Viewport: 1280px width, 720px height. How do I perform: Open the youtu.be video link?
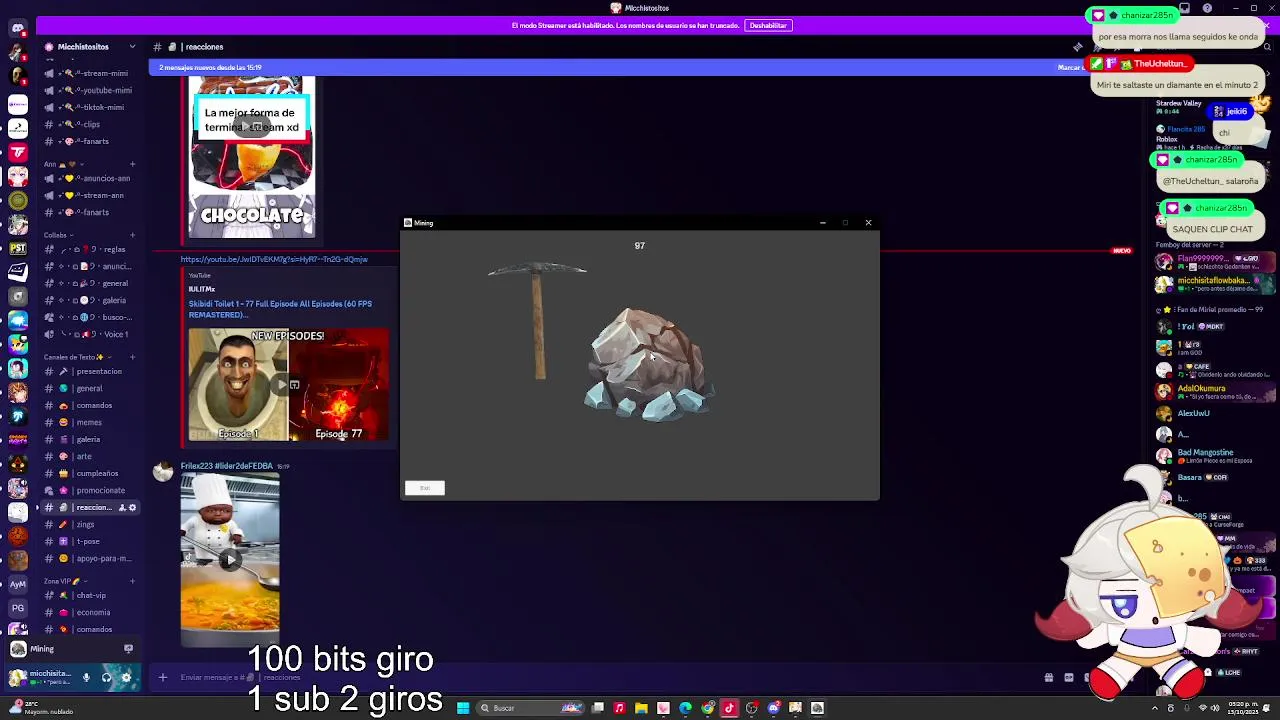click(x=274, y=259)
